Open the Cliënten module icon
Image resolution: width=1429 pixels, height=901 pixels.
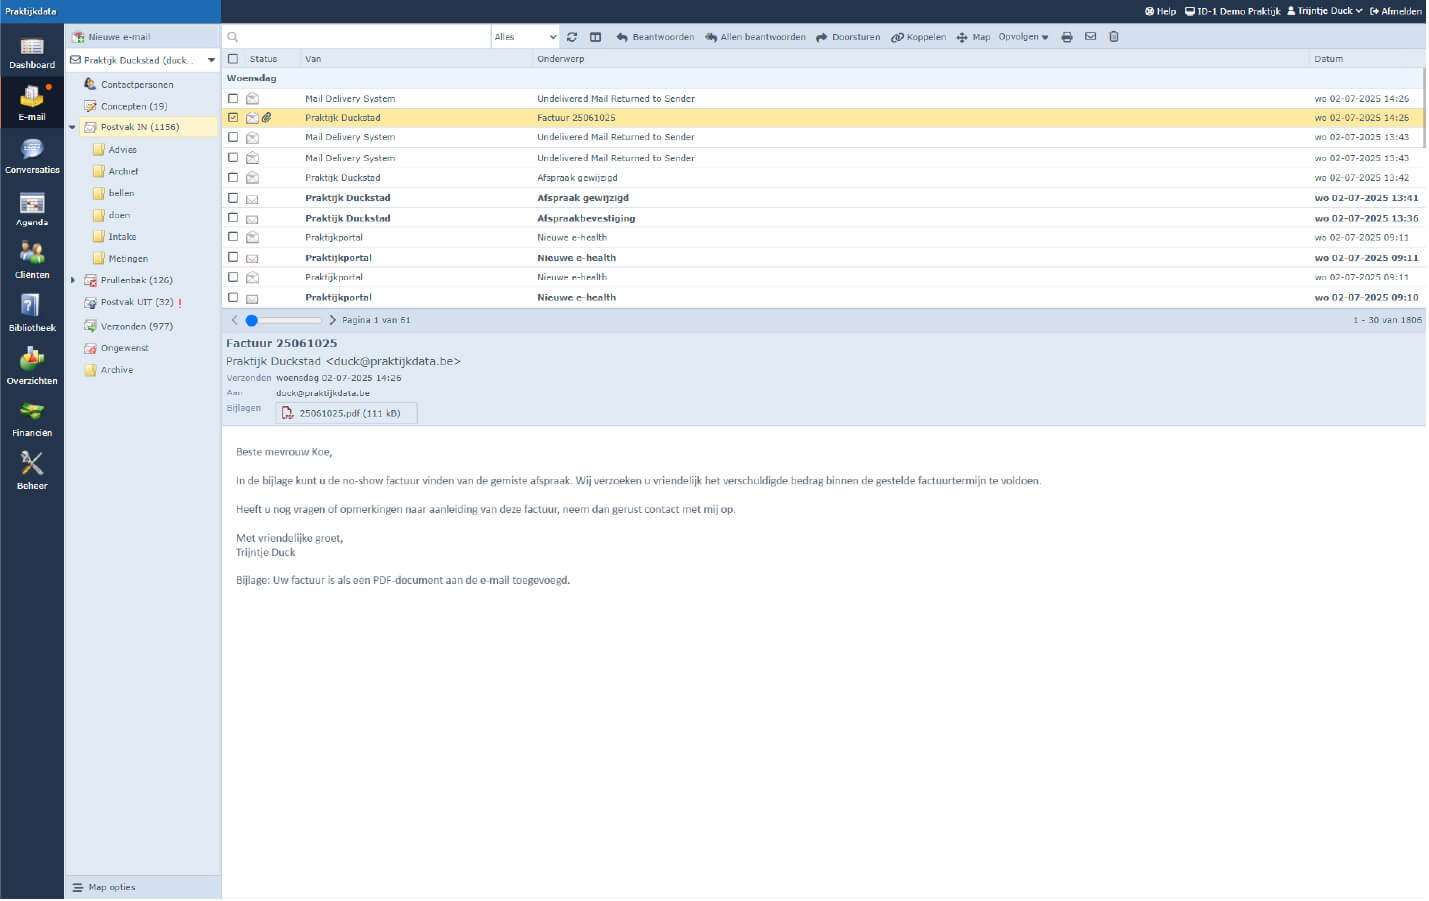point(32,260)
